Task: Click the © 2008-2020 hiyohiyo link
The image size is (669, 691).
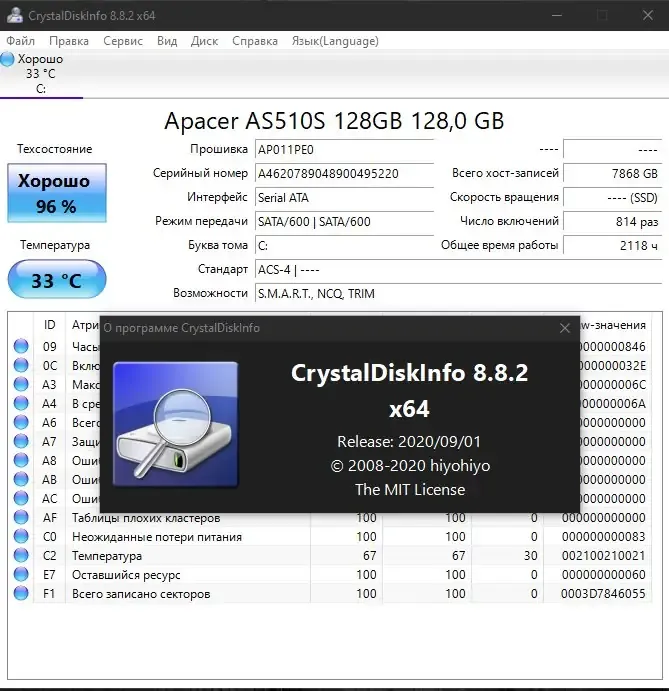Action: [410, 466]
